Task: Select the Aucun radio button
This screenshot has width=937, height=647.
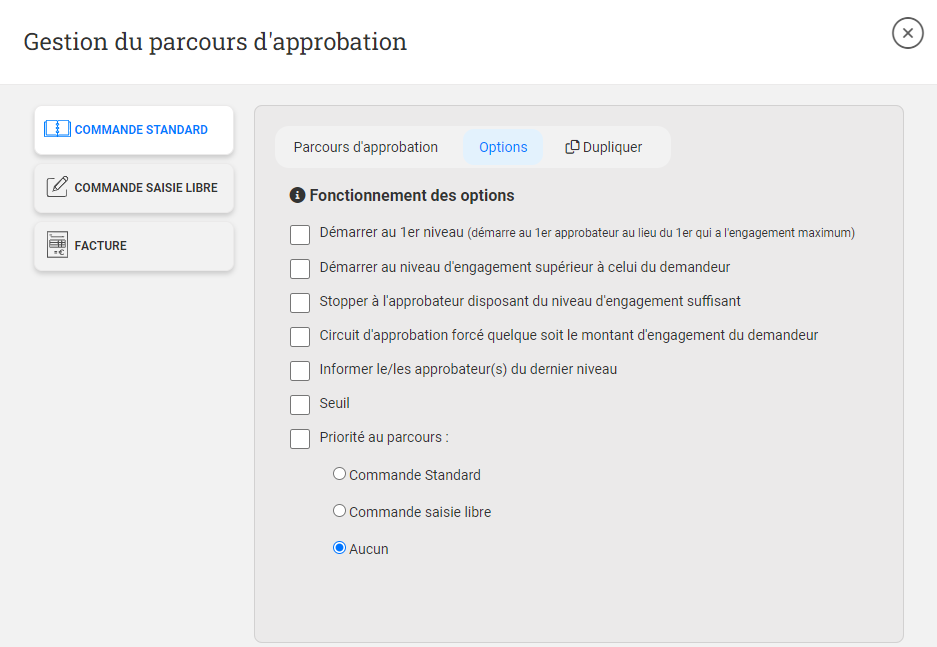Action: (x=339, y=548)
